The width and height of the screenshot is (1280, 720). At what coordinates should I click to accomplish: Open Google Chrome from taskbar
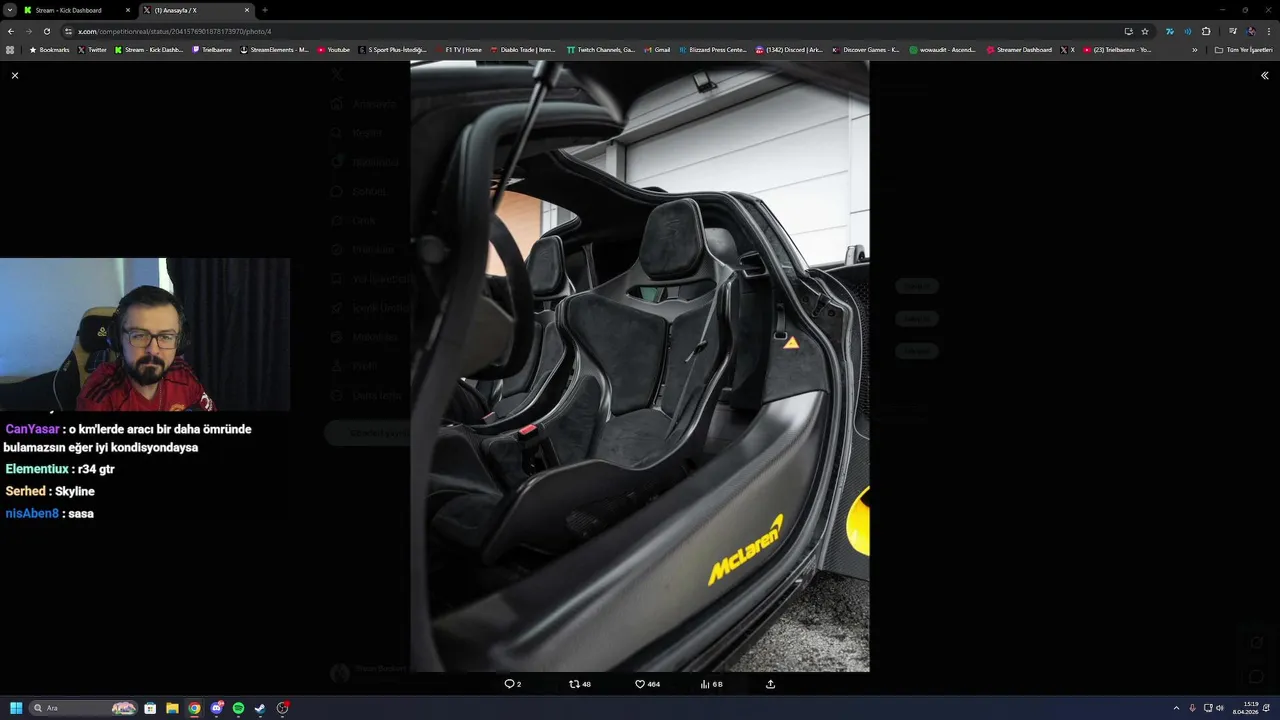pos(194,708)
